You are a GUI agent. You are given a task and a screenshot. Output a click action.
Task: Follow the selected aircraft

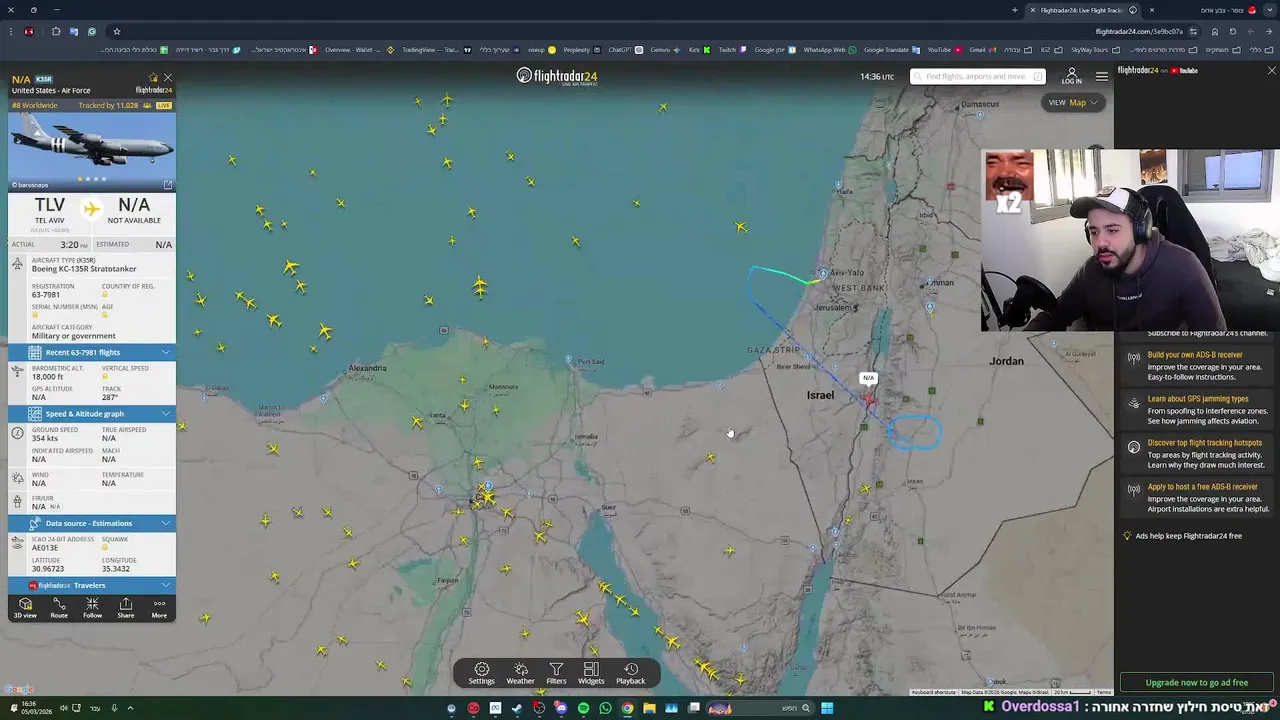[92, 608]
